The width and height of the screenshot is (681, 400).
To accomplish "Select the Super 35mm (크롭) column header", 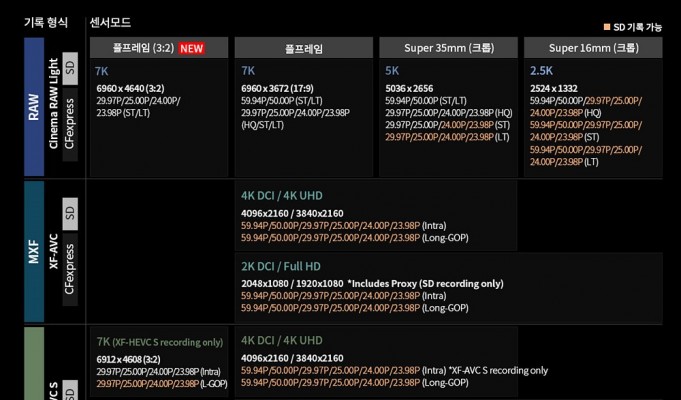I will [447, 48].
